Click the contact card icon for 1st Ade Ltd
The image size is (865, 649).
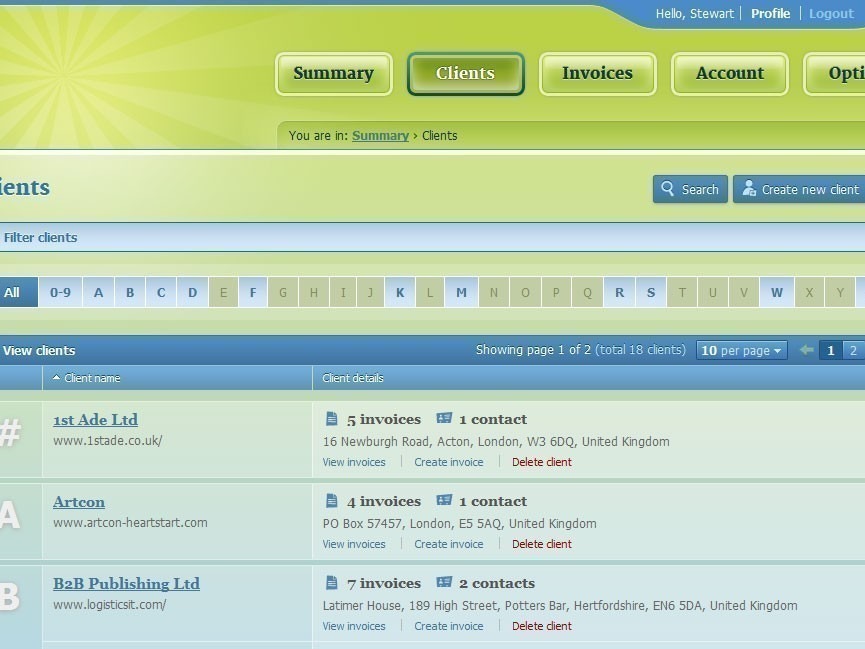444,419
